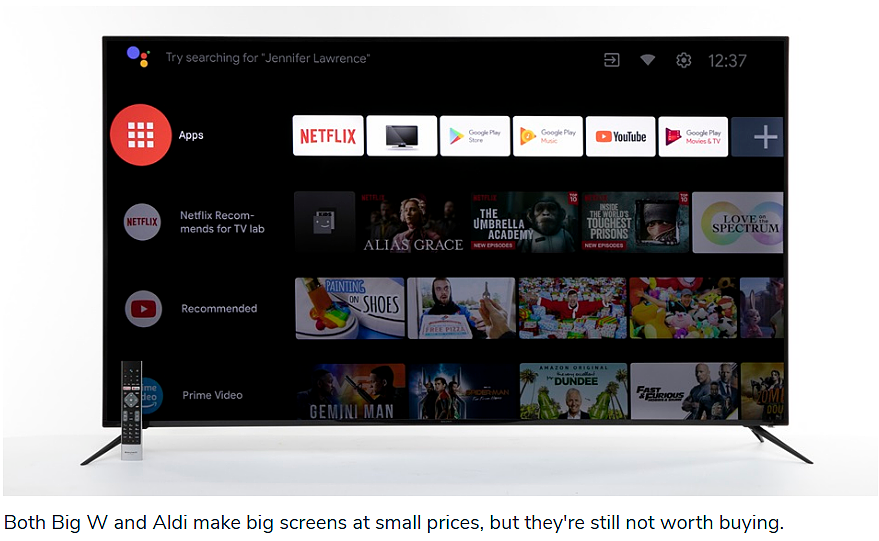Open the Wi-Fi status icon
Image resolution: width=879 pixels, height=541 pixels.
(x=647, y=59)
